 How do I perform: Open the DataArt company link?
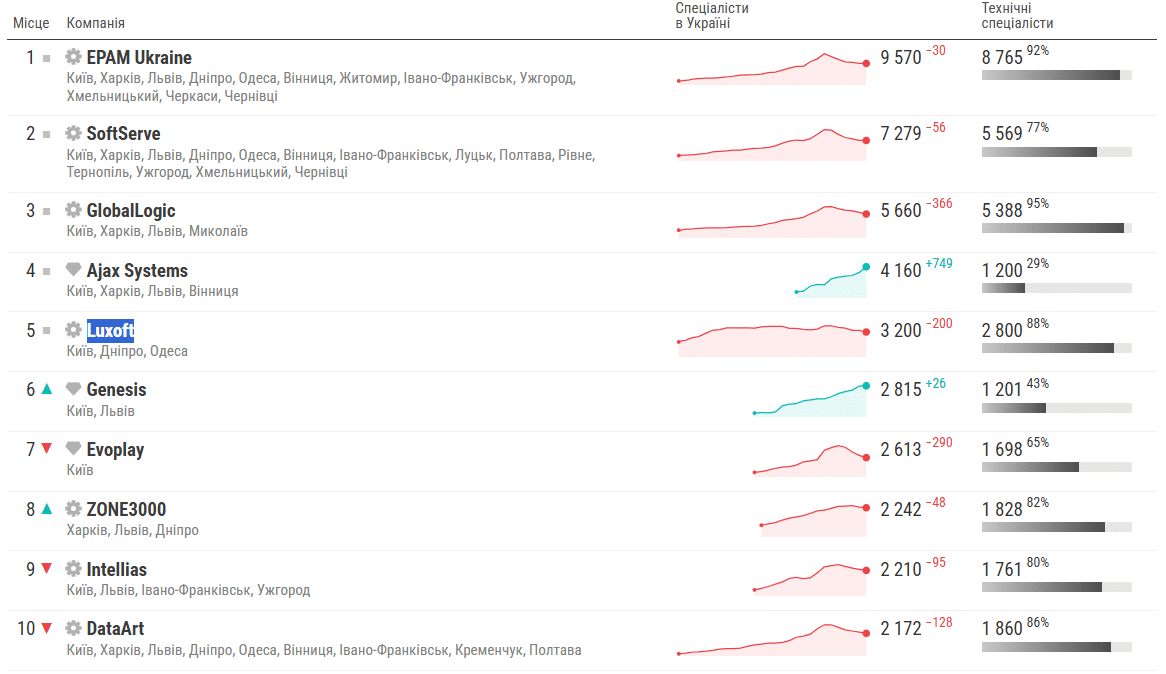(115, 629)
